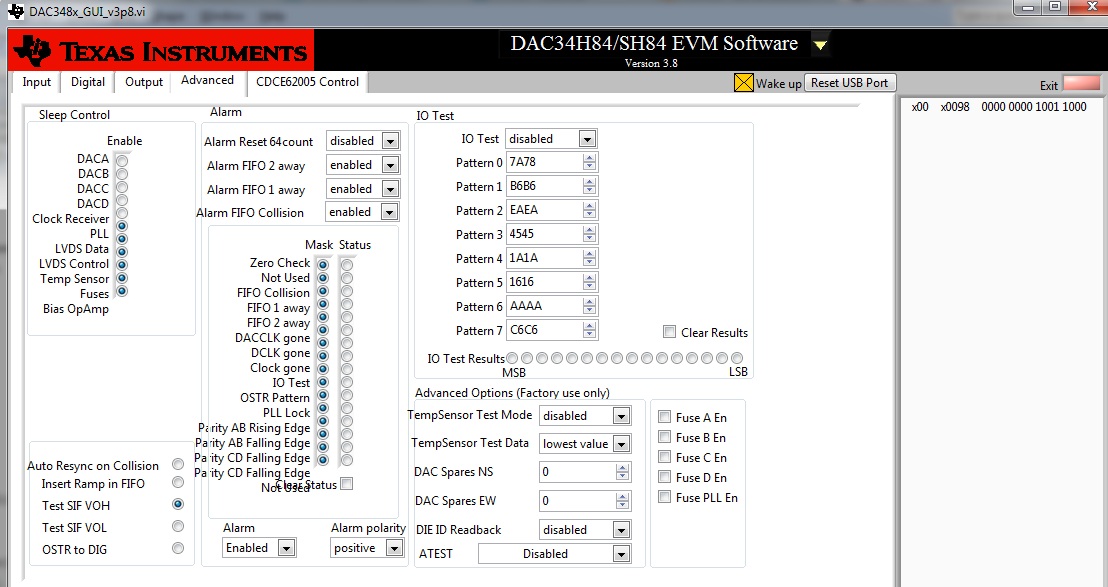Click the LSB IO Test Results indicator

click(x=737, y=358)
